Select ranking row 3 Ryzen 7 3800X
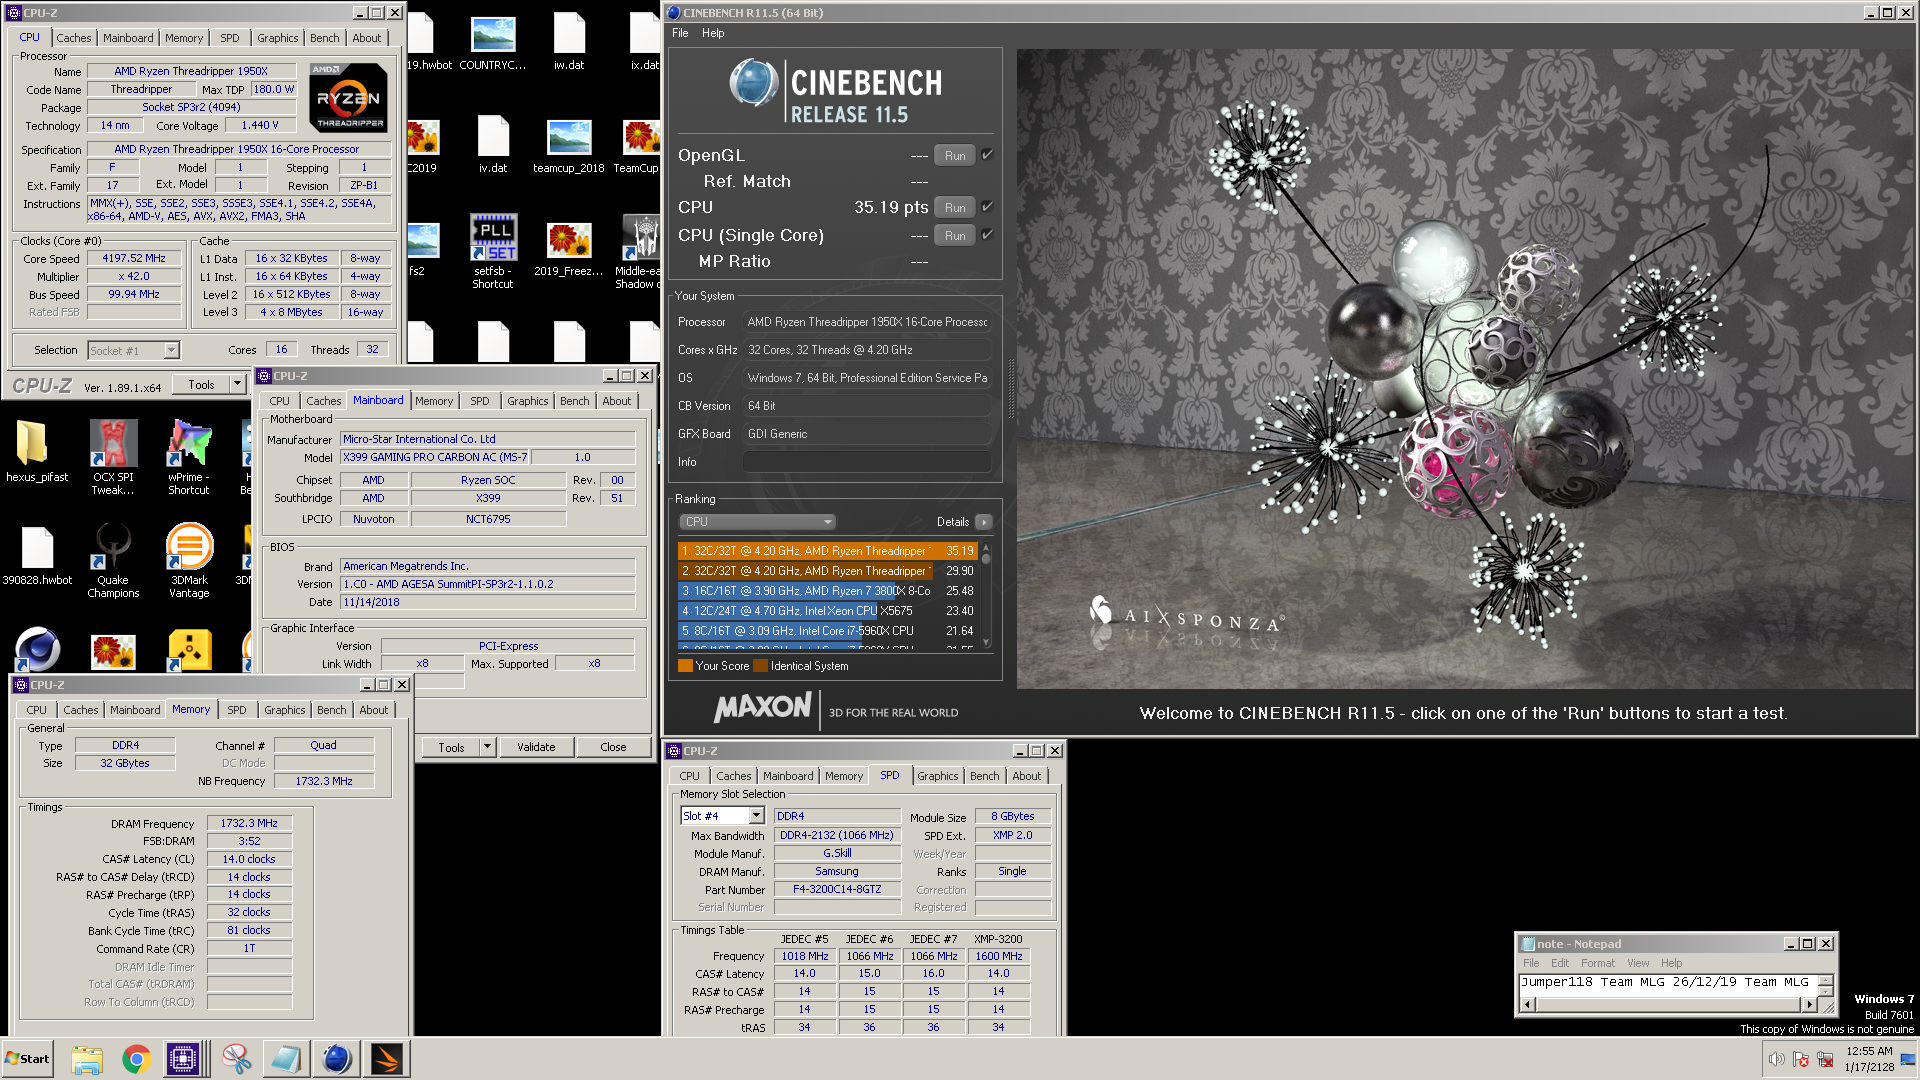 point(827,591)
